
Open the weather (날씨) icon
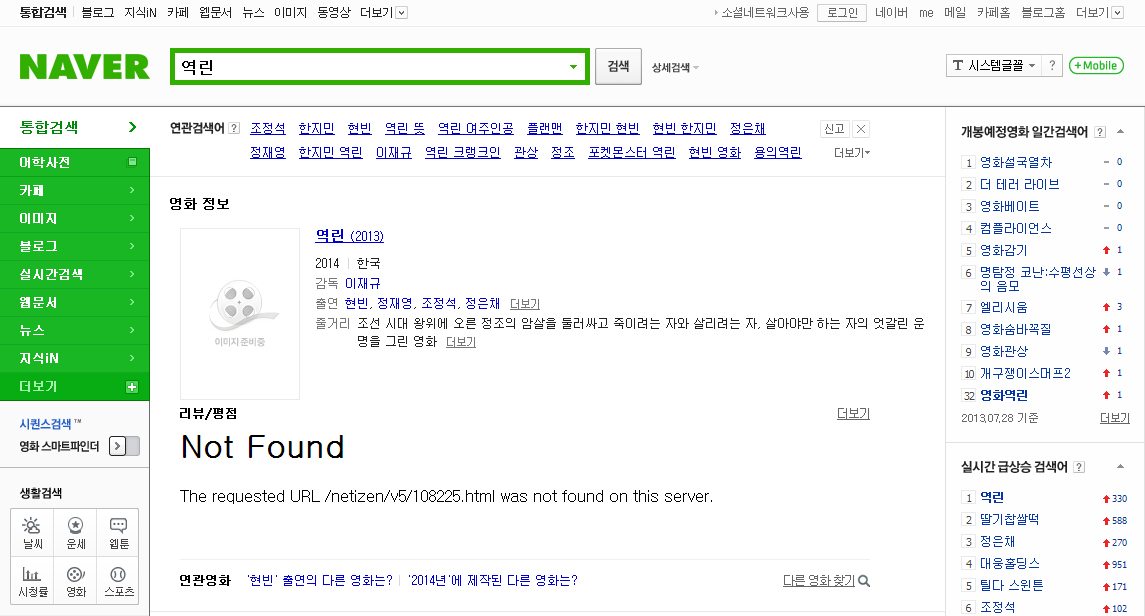32,532
